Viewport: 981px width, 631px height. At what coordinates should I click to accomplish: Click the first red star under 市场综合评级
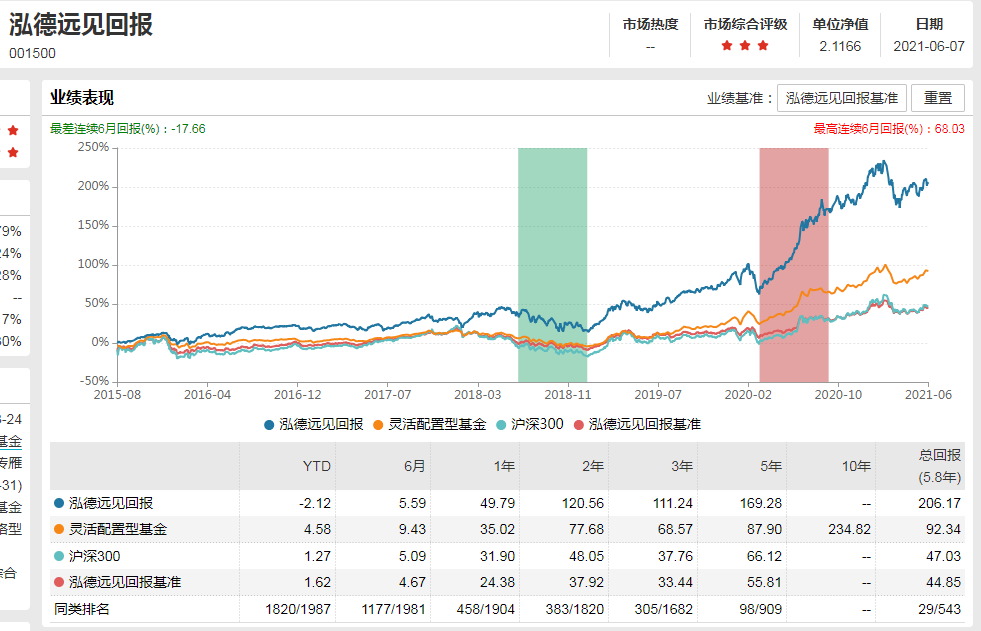[726, 46]
